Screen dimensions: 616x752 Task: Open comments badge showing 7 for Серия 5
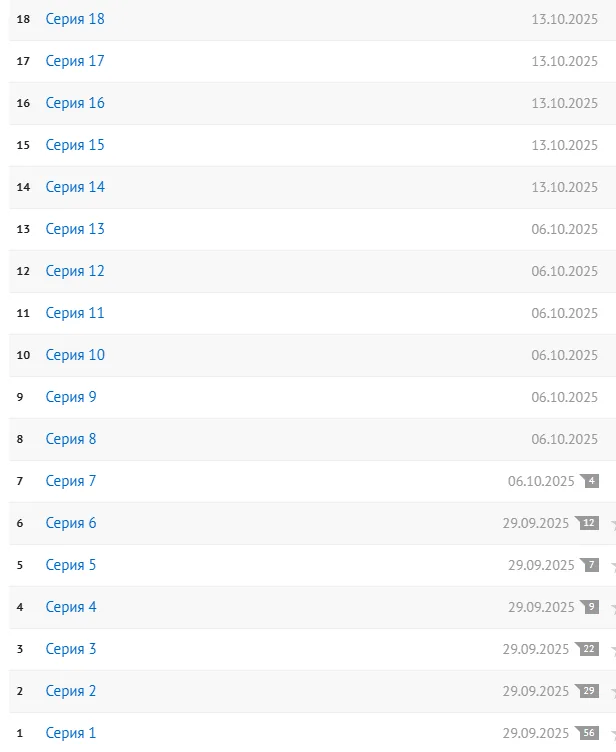coord(590,565)
